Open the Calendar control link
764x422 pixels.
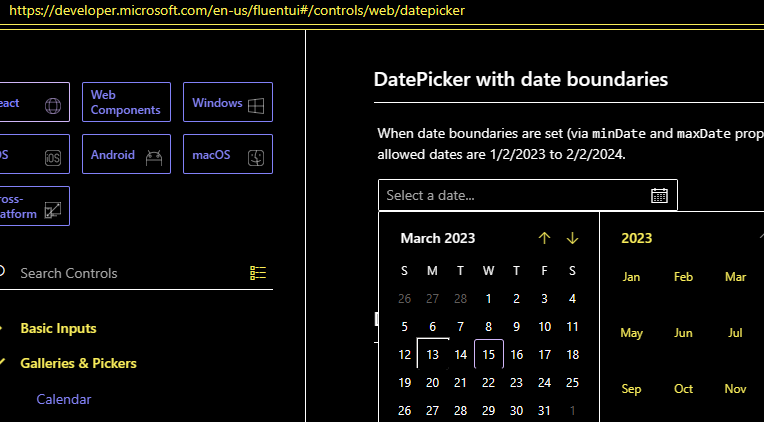pos(64,400)
